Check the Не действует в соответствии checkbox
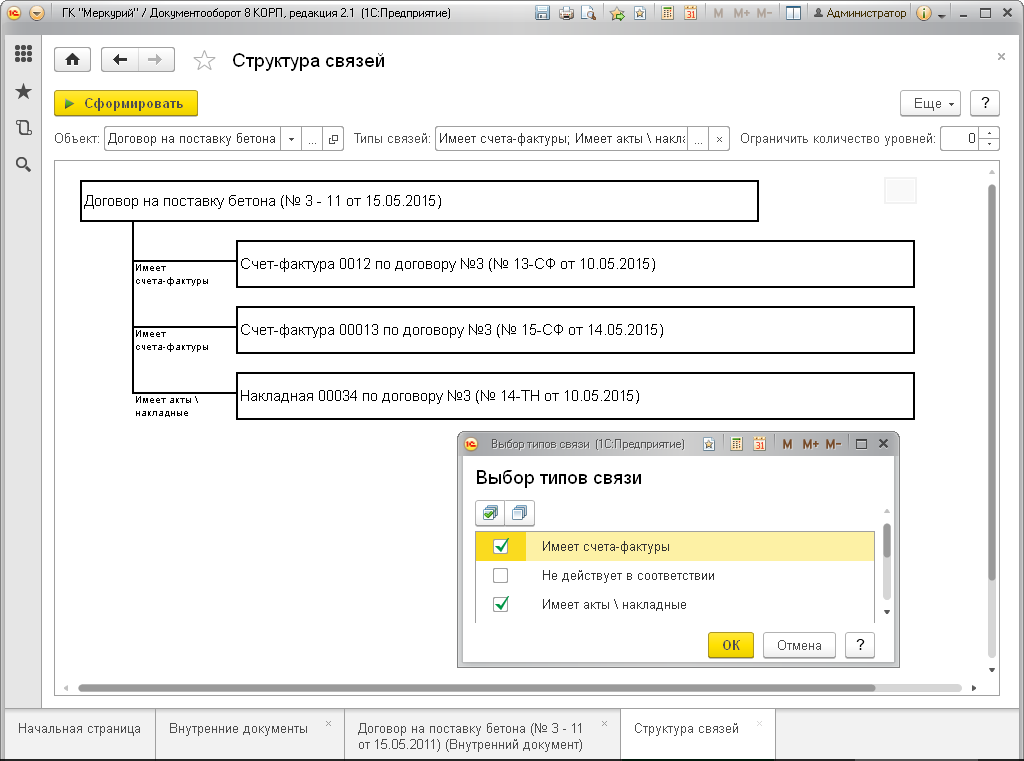The image size is (1024, 761). (x=501, y=575)
